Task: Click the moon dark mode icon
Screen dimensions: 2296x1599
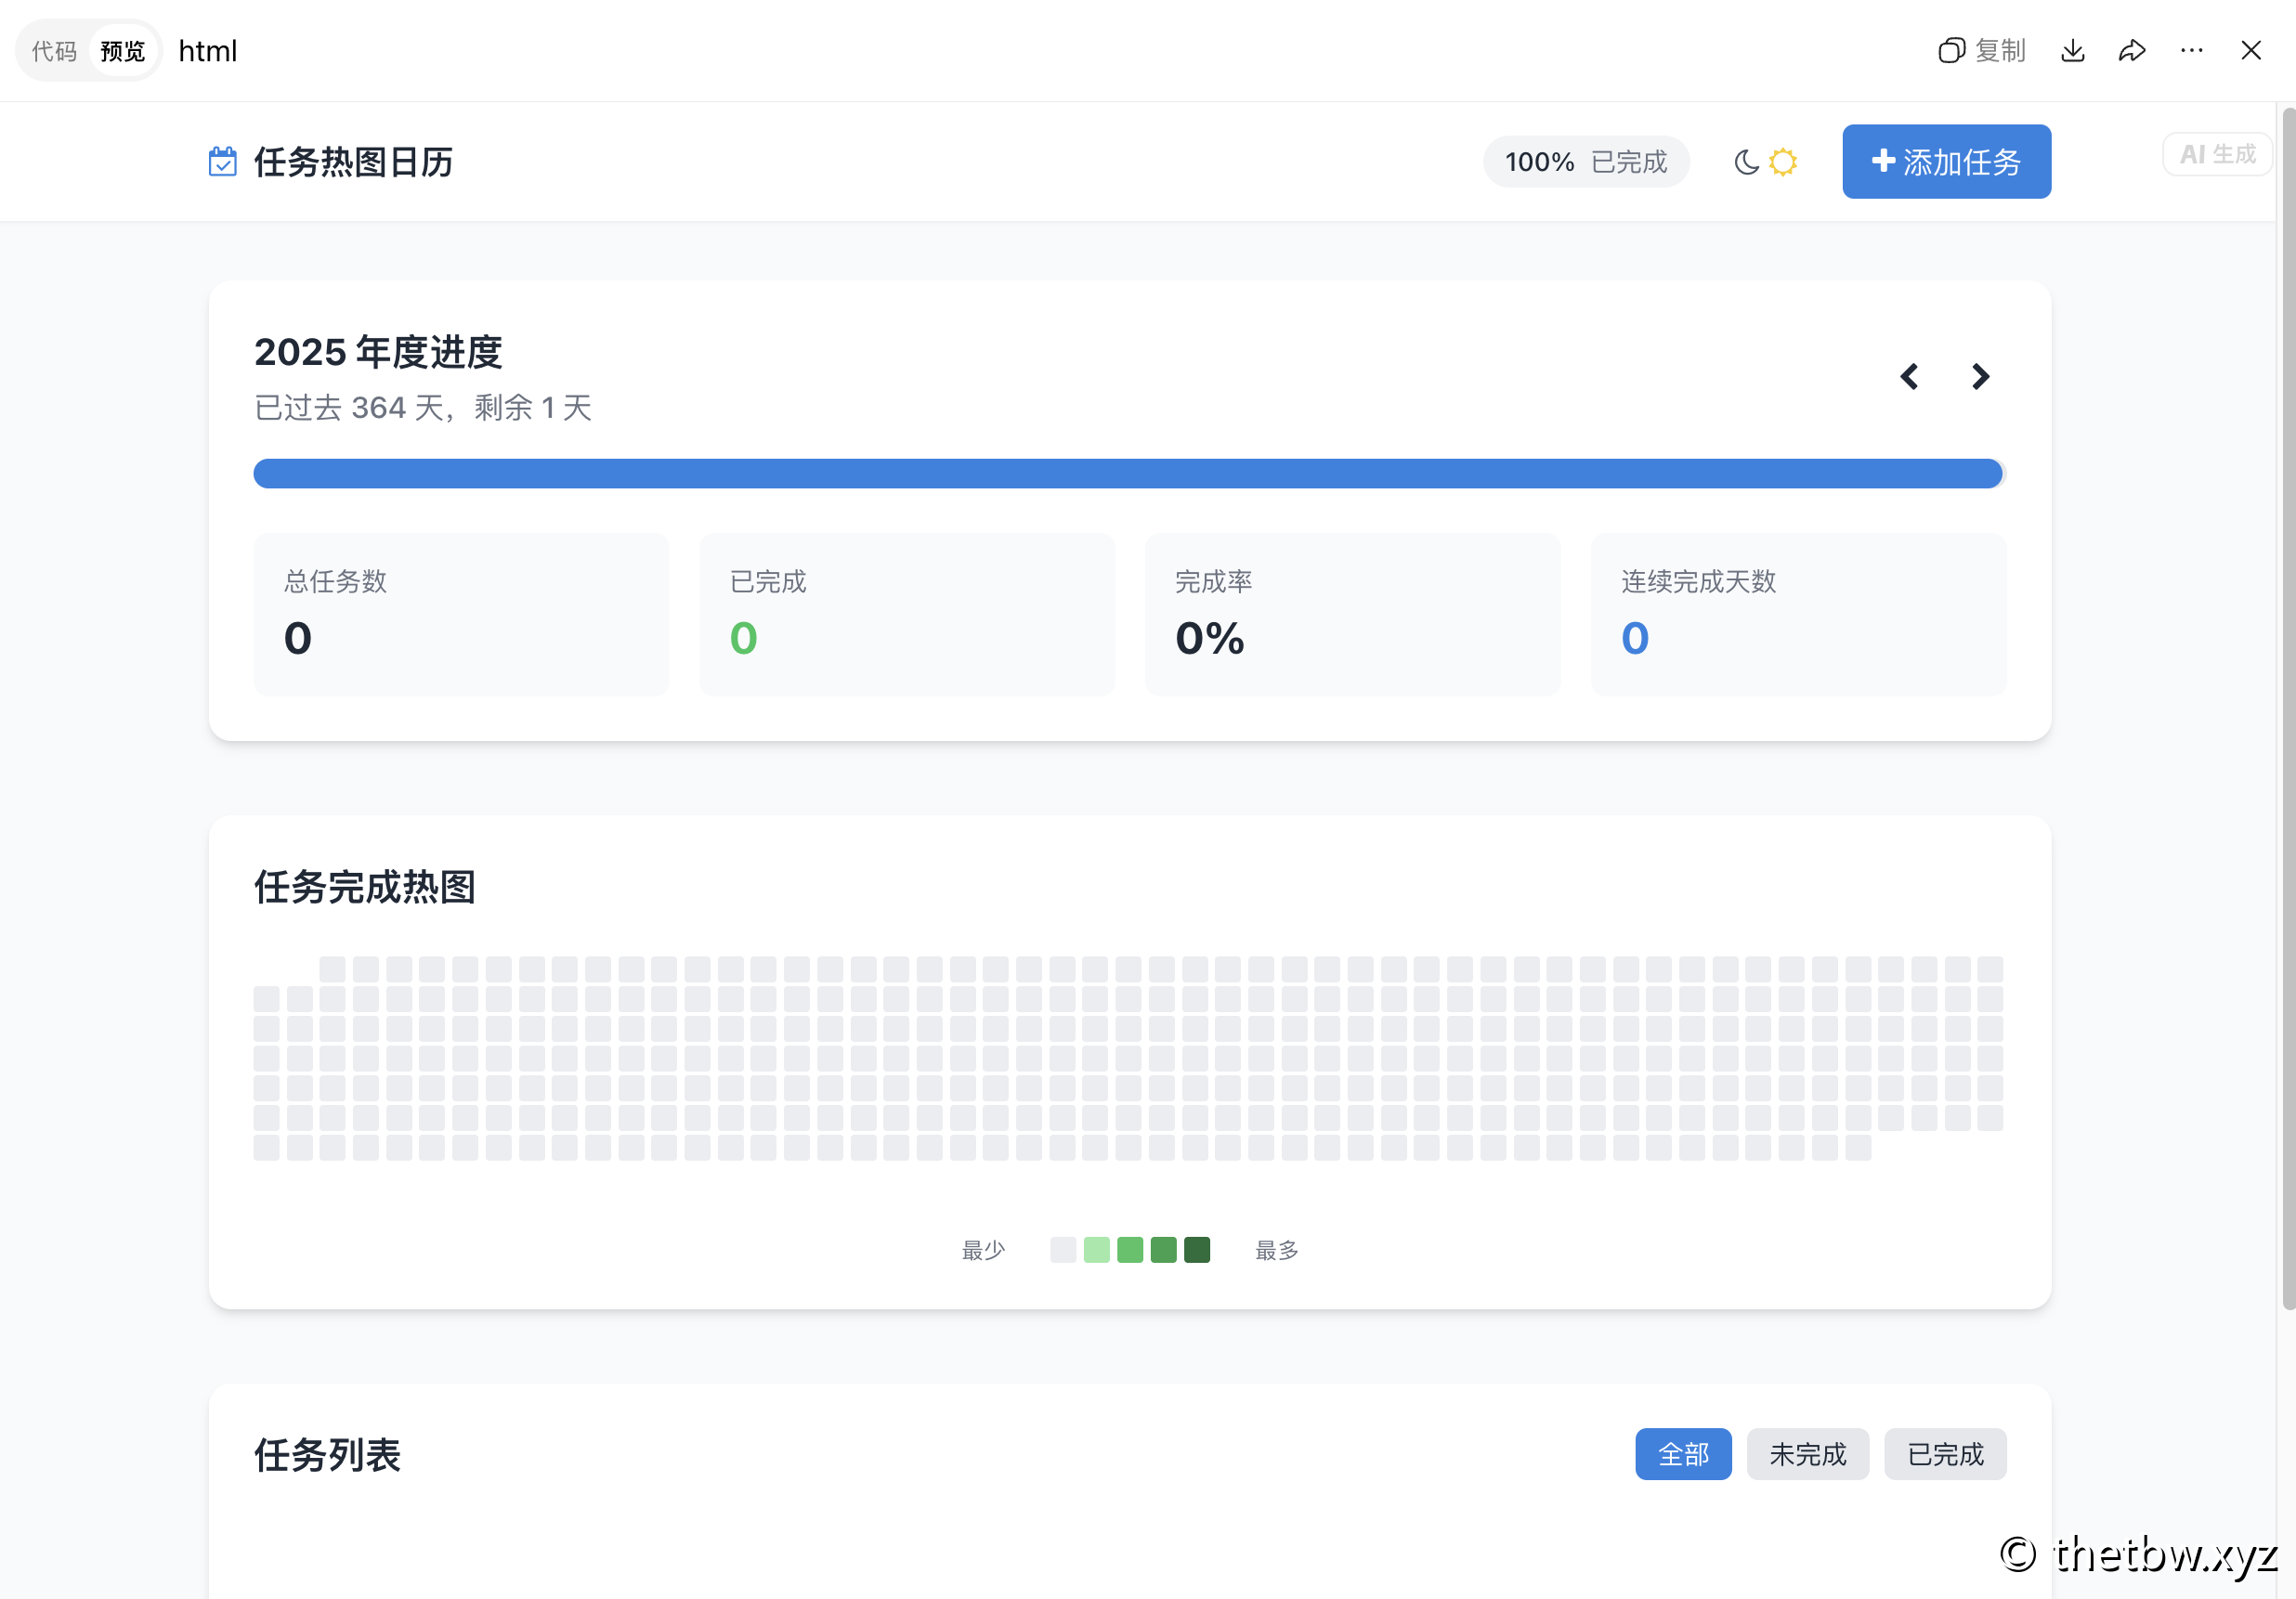Action: [x=1746, y=162]
